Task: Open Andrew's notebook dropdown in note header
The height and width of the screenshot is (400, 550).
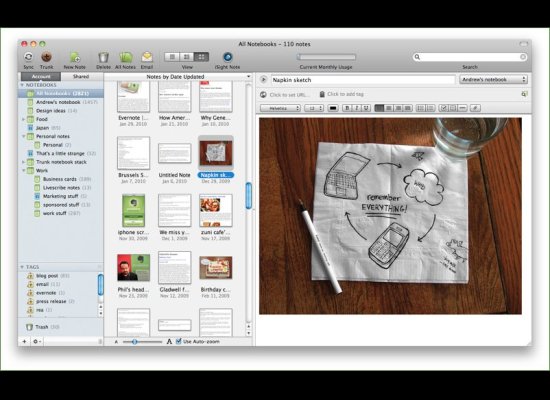Action: pyautogui.click(x=494, y=80)
